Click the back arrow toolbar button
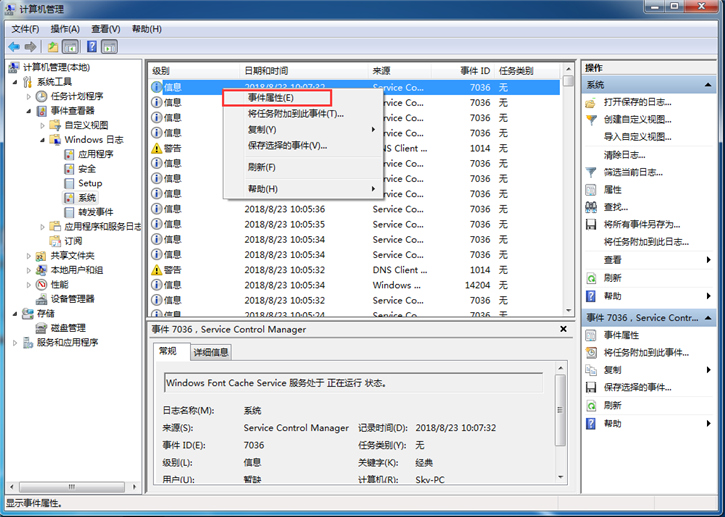Image resolution: width=725 pixels, height=517 pixels. (14, 46)
